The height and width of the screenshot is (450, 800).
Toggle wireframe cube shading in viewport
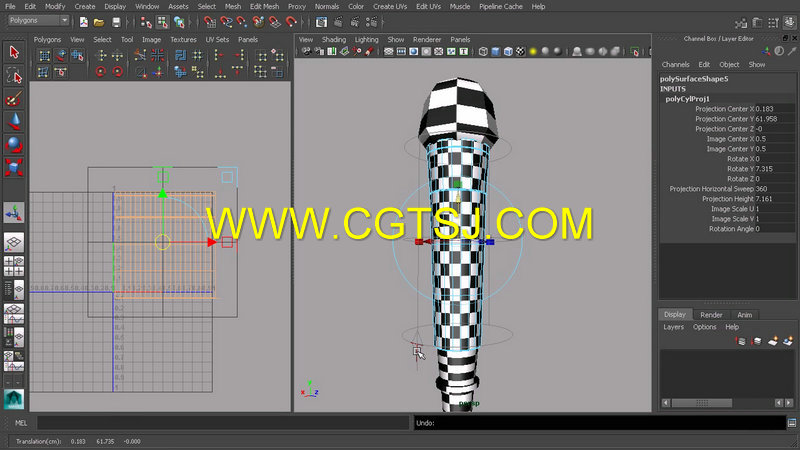(x=483, y=52)
